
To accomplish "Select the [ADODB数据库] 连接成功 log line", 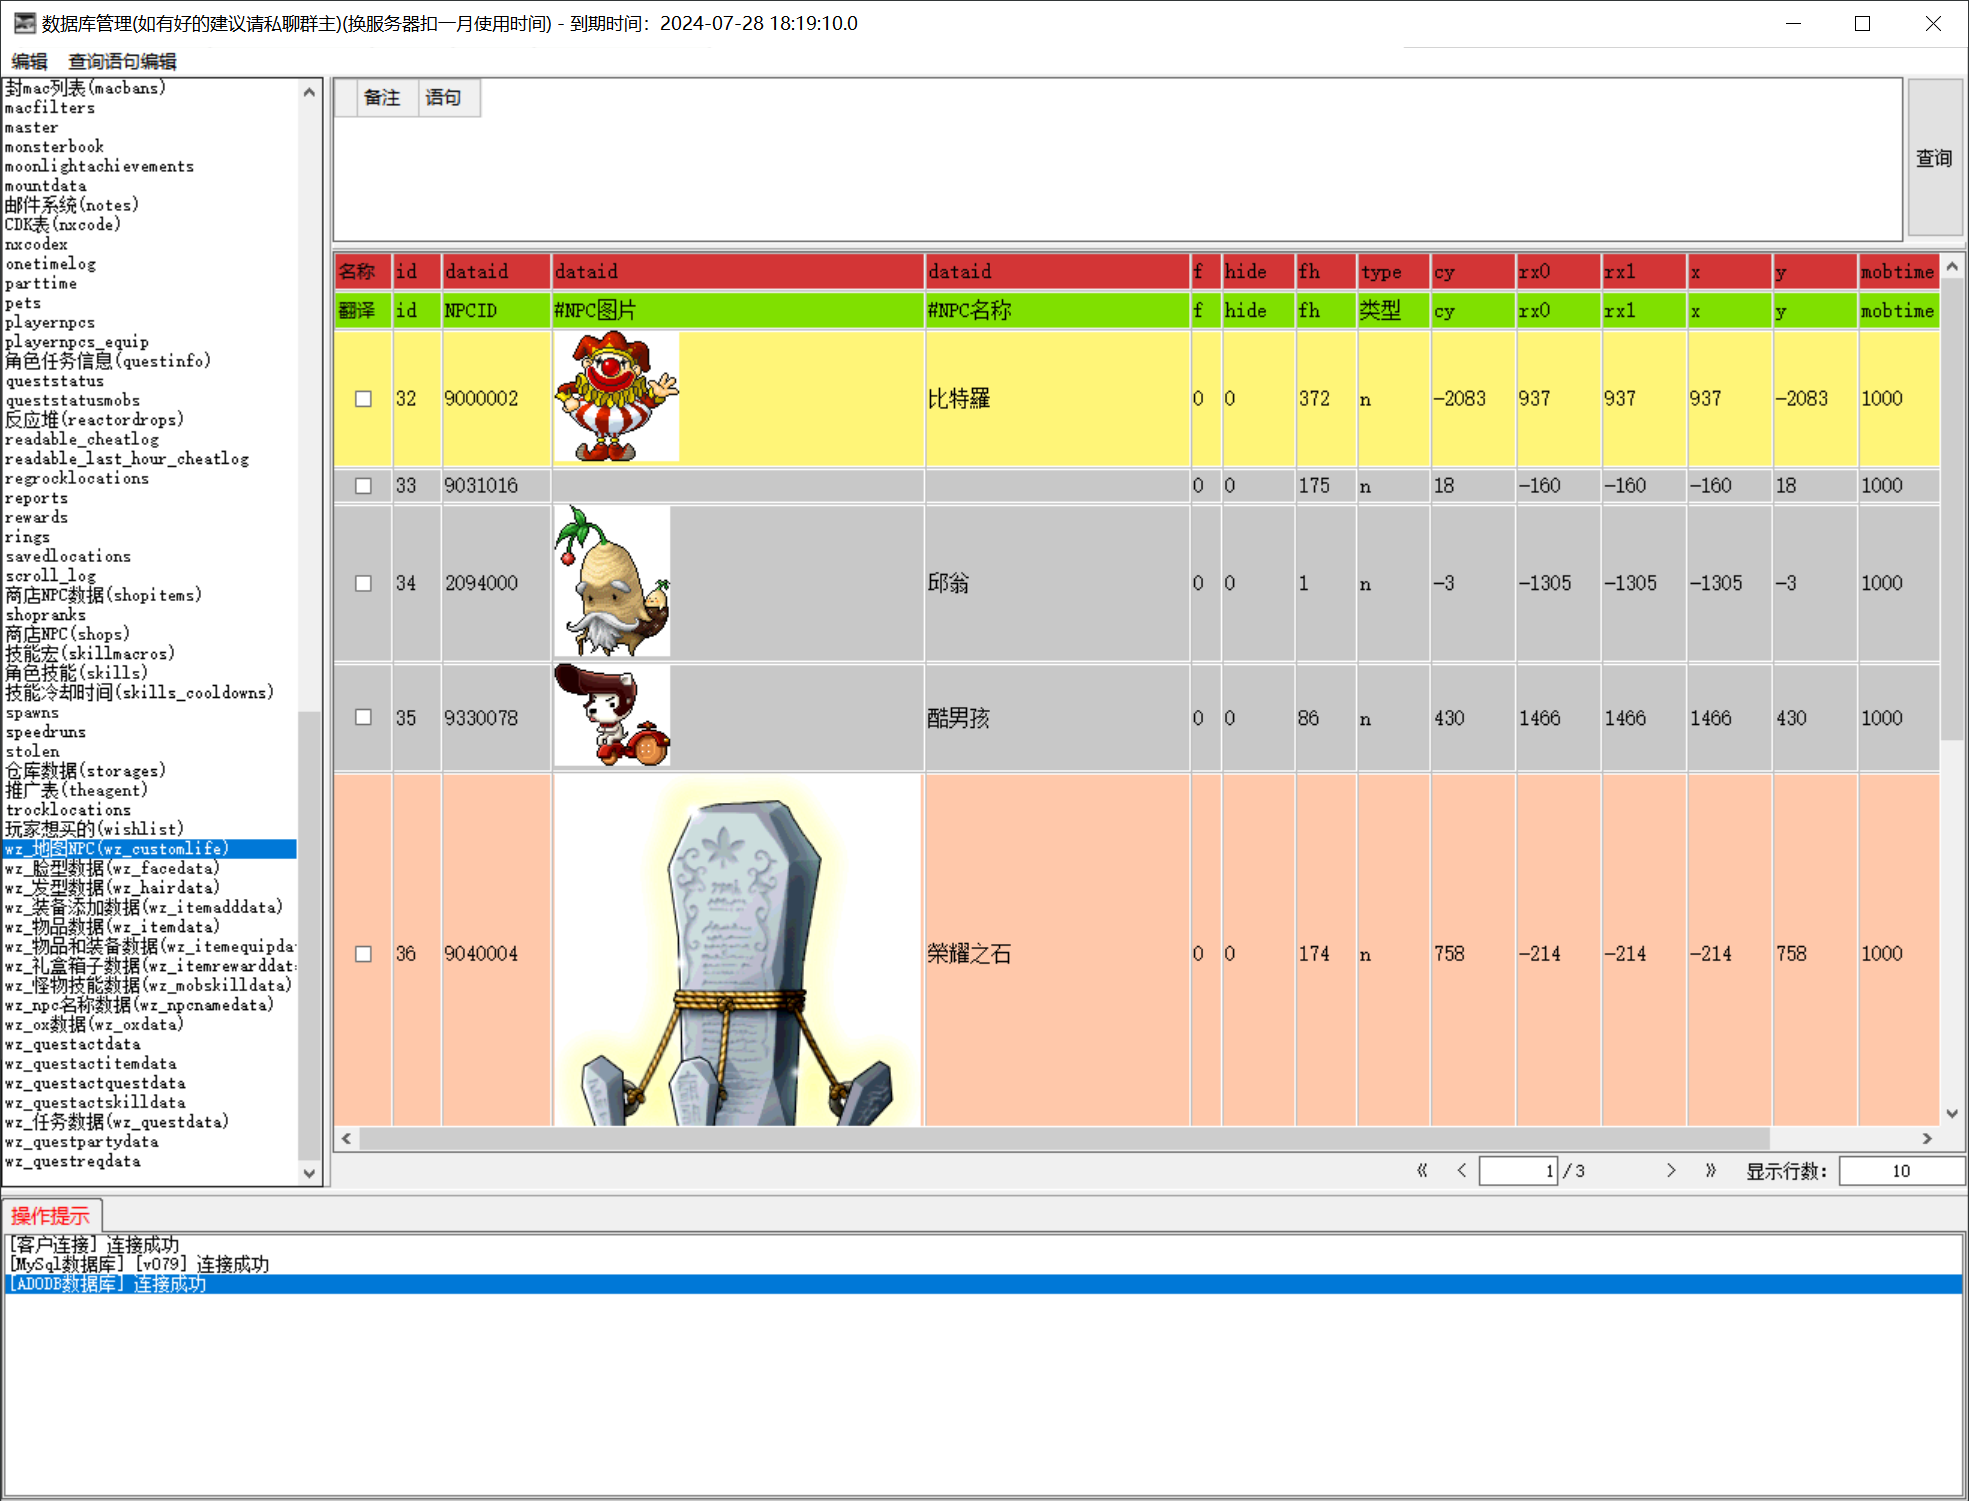I will click(x=983, y=1284).
